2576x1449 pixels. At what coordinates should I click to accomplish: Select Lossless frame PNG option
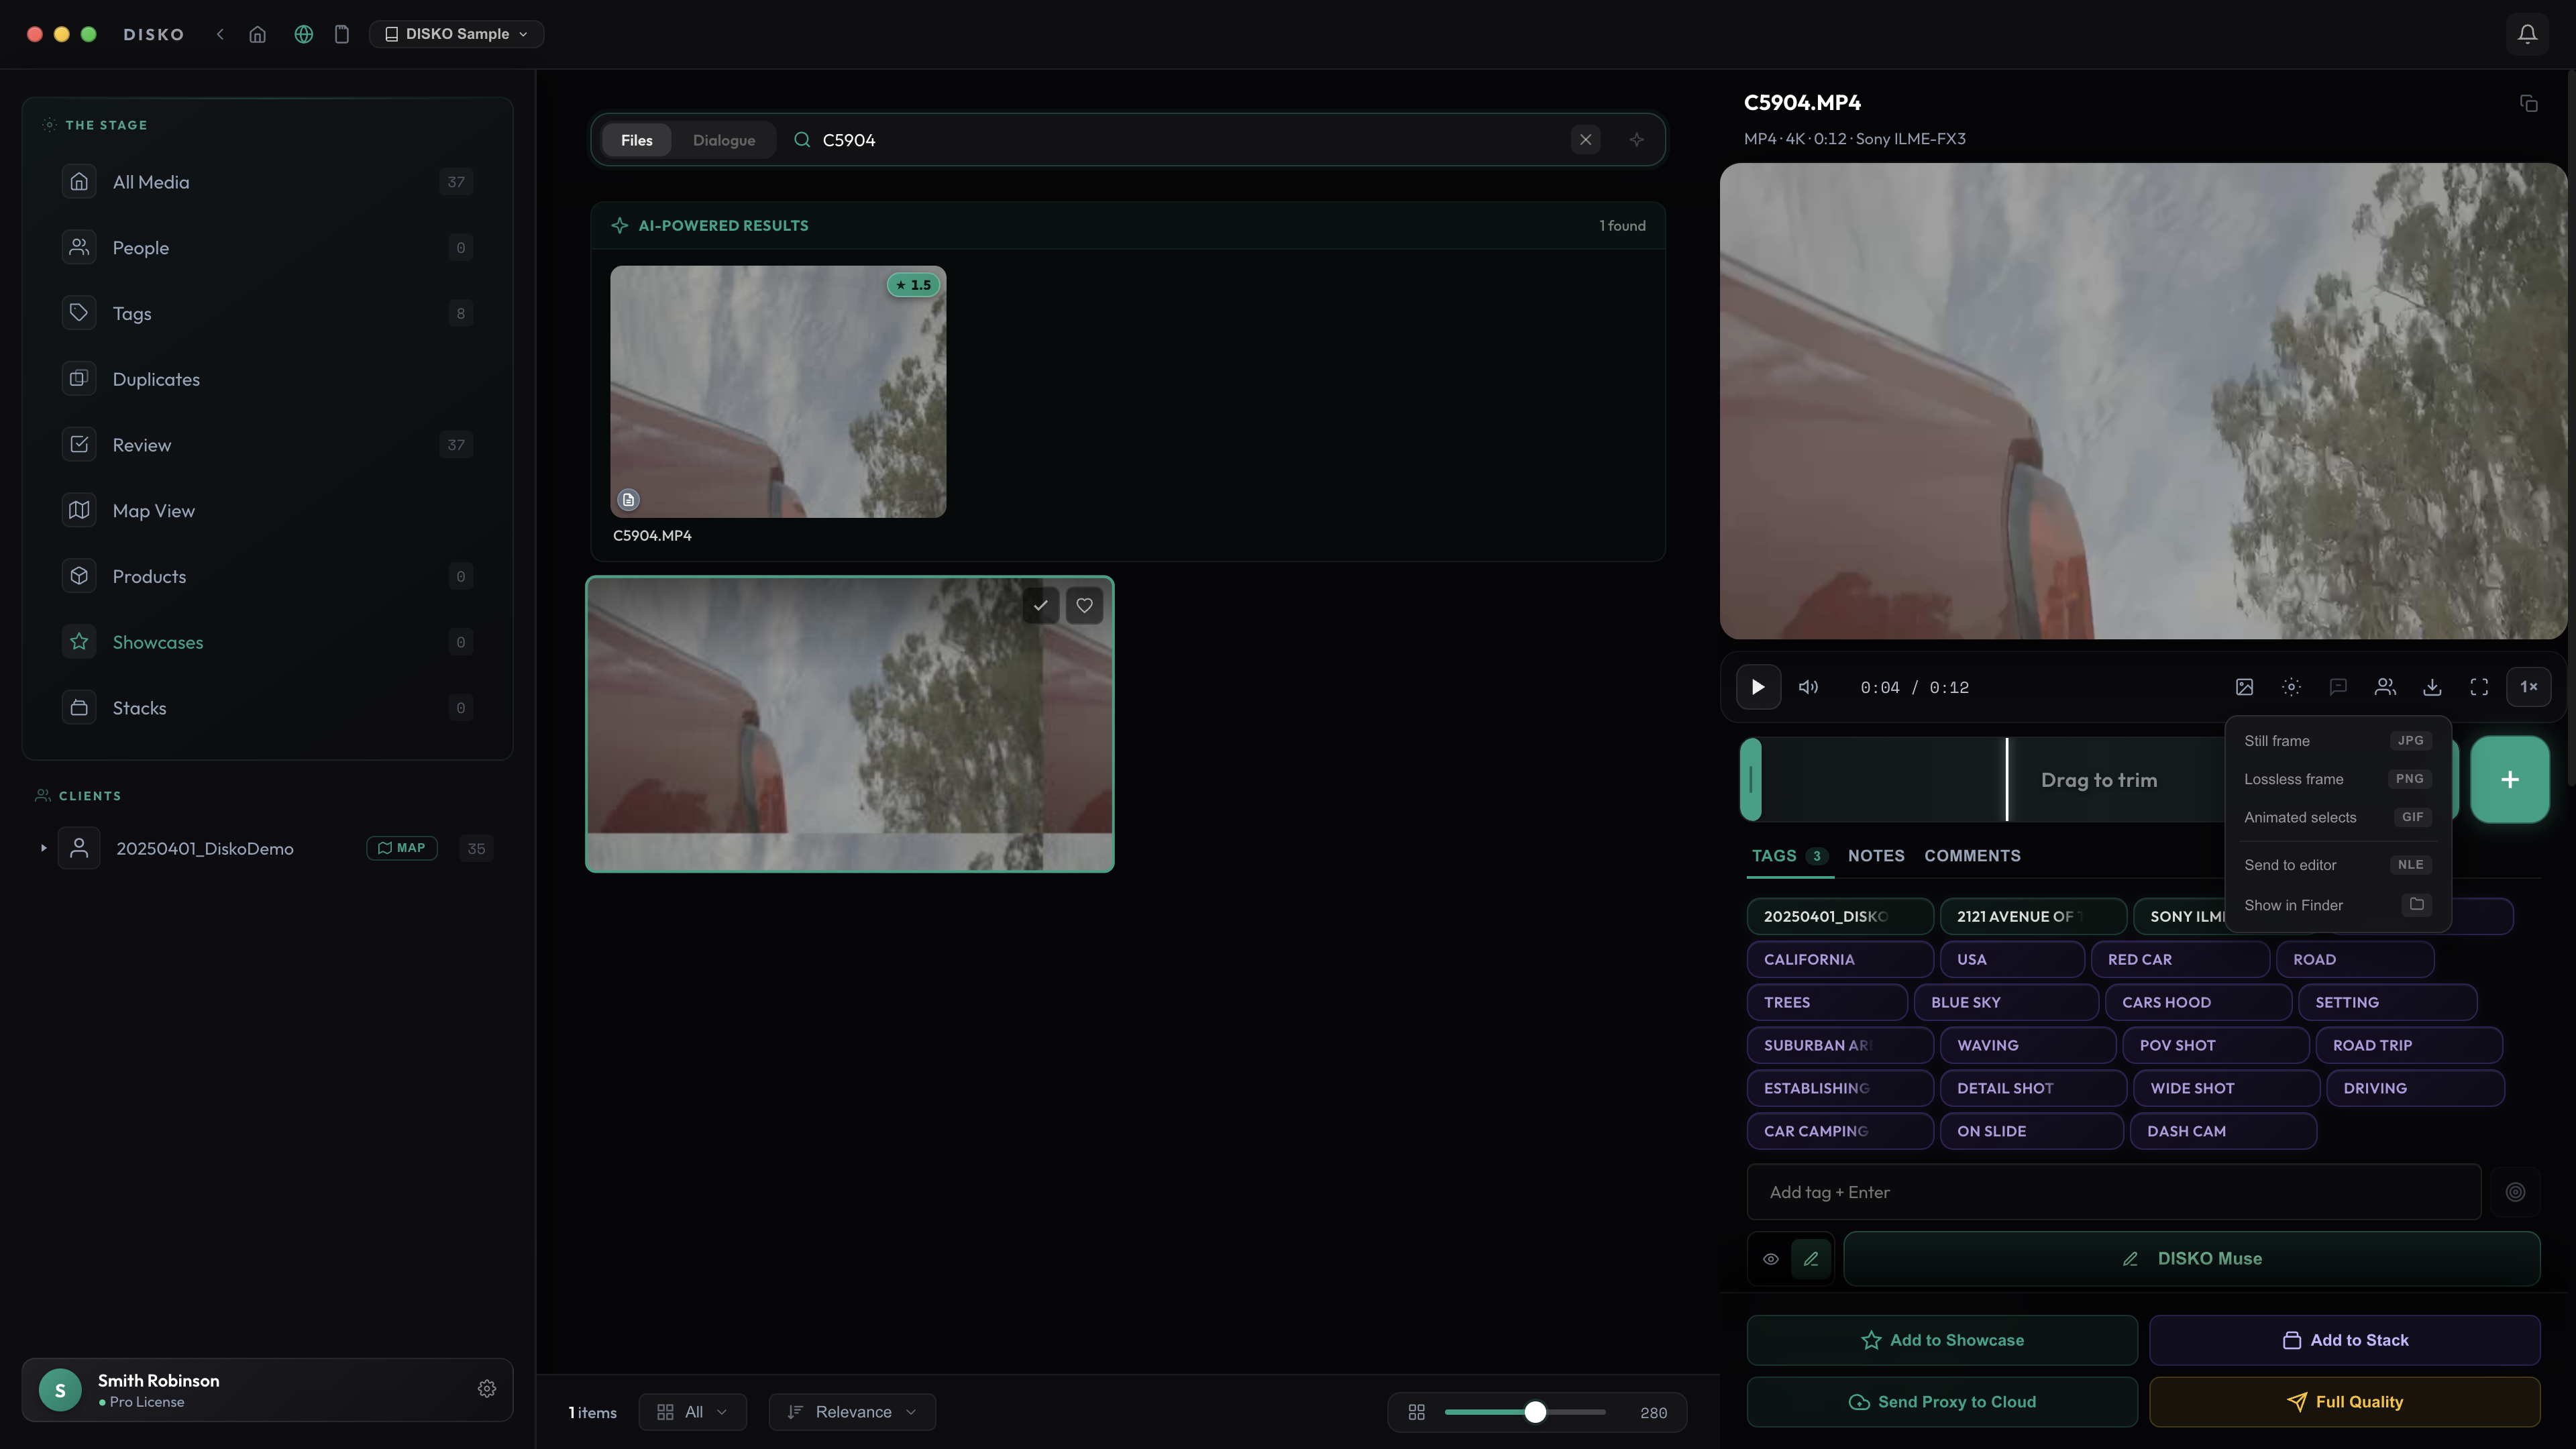pyautogui.click(x=2337, y=779)
